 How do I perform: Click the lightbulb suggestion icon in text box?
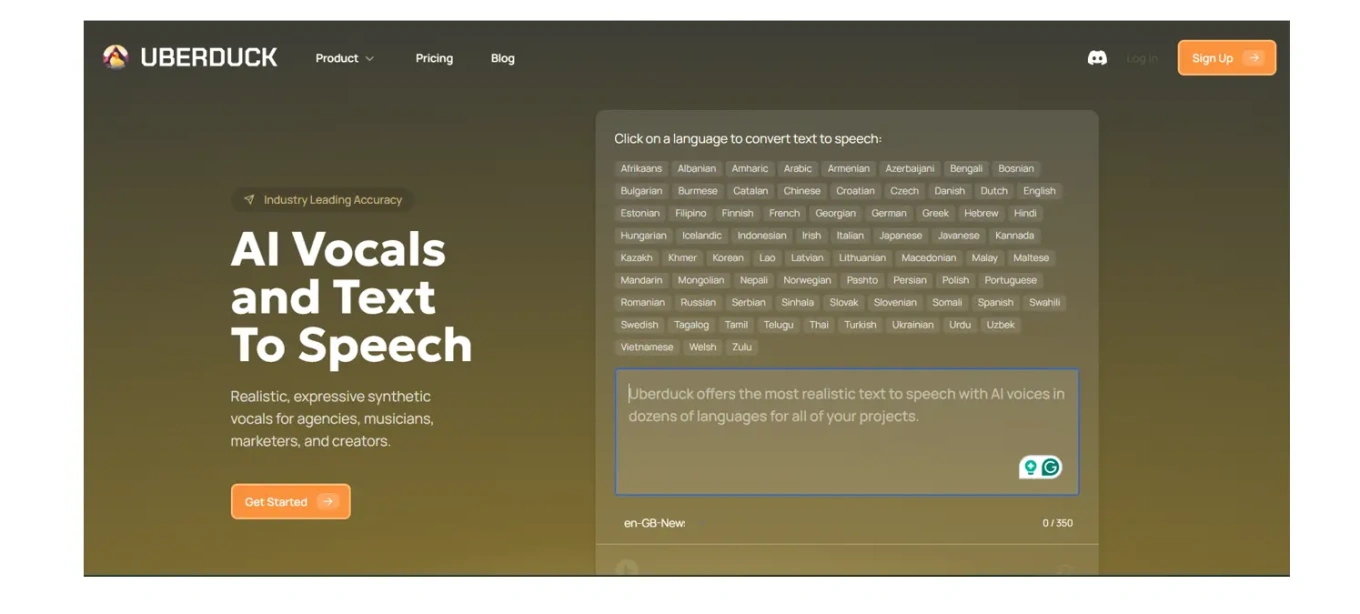(x=1030, y=467)
